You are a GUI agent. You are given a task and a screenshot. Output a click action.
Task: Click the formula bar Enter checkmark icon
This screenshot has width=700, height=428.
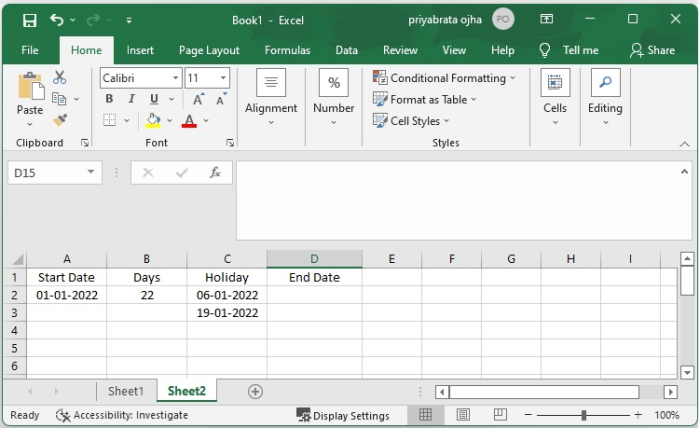[182, 173]
